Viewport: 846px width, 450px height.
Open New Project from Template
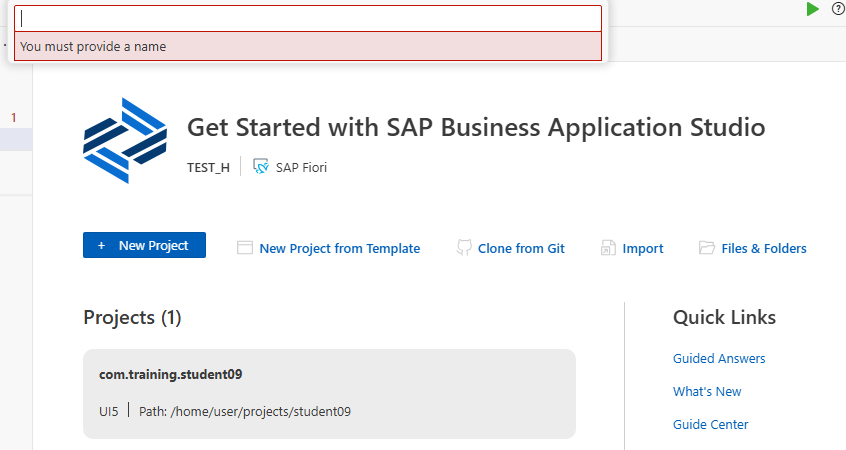339,248
